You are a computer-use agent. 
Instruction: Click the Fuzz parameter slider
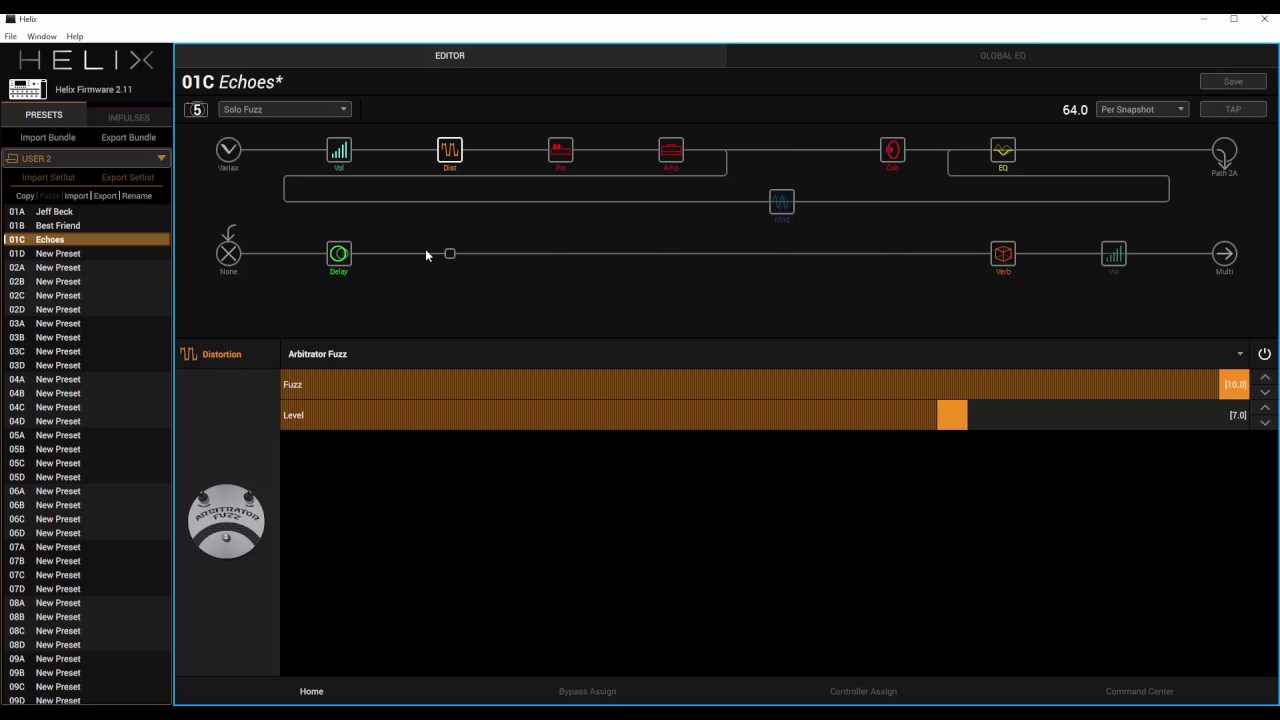tap(765, 385)
